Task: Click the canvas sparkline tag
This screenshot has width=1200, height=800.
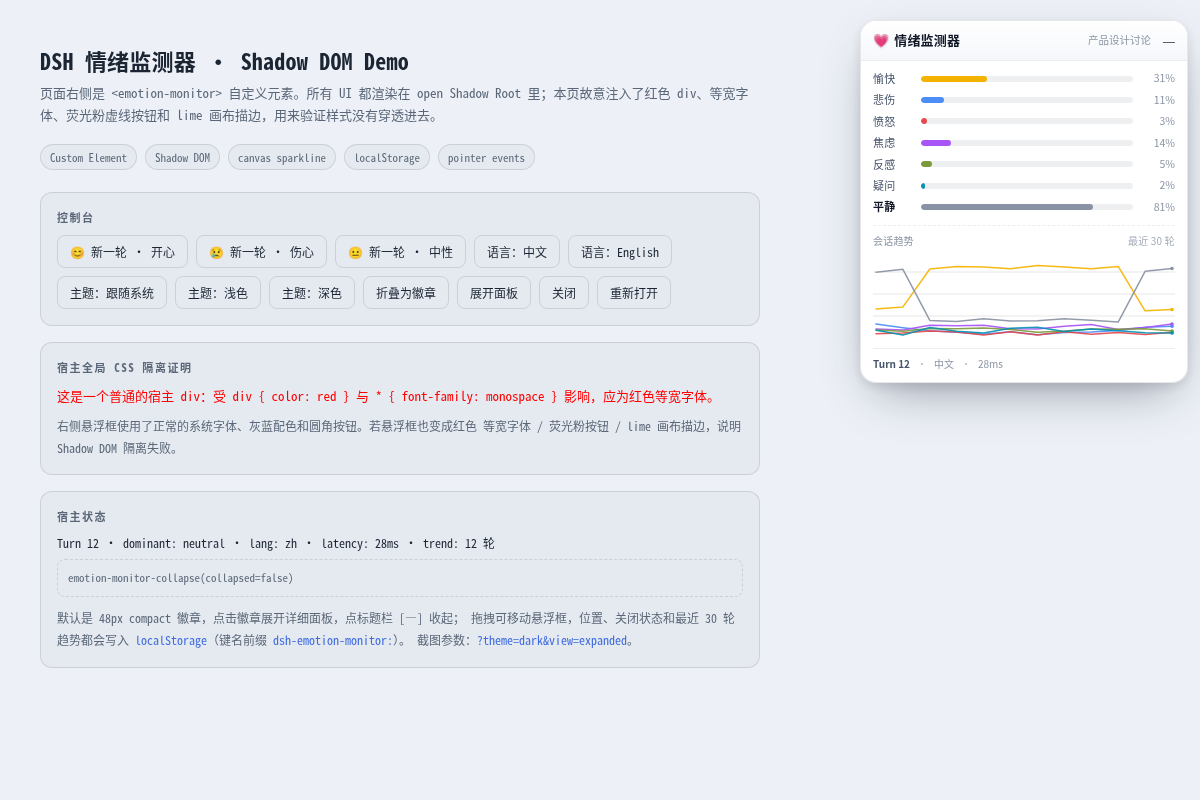Action: click(282, 157)
